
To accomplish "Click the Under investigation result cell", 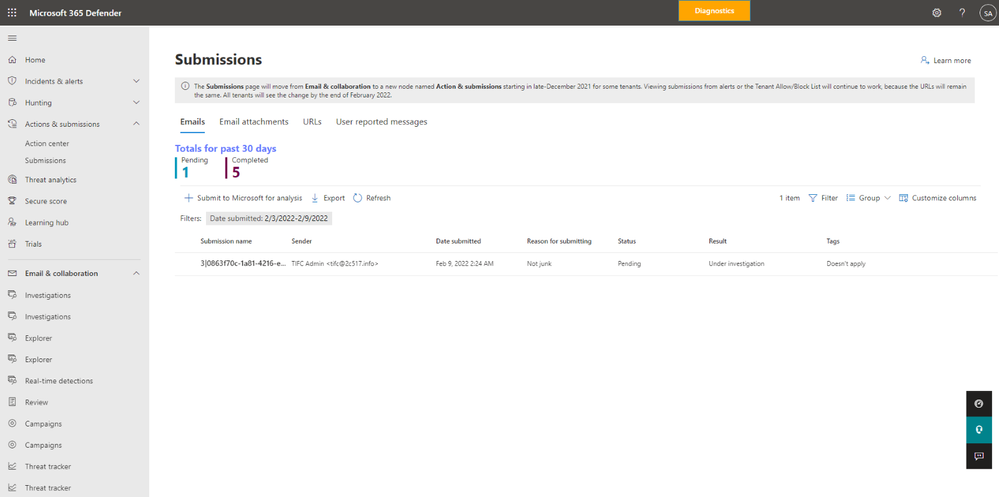I will [x=737, y=264].
